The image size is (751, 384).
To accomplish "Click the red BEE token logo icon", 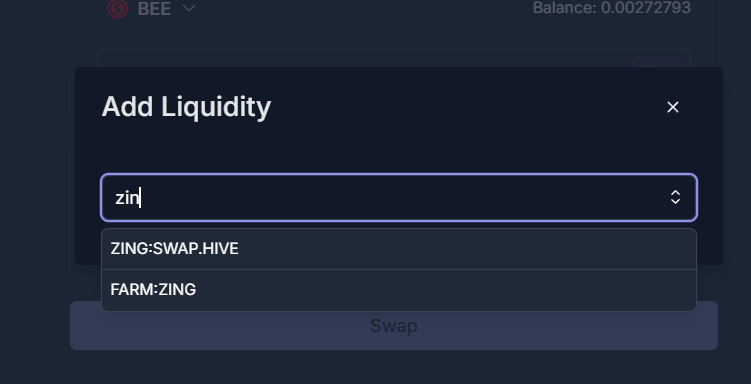I will [117, 9].
